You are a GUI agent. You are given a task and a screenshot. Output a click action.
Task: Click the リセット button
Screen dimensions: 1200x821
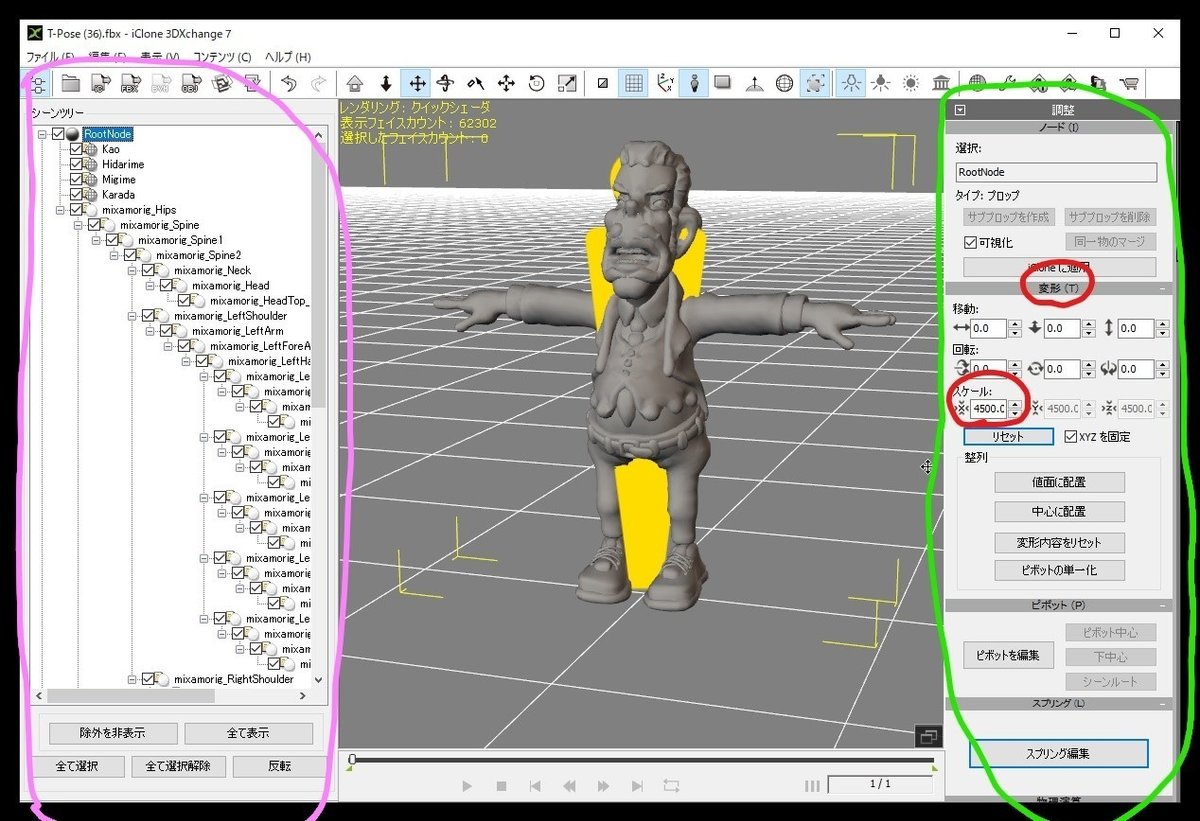click(1008, 437)
